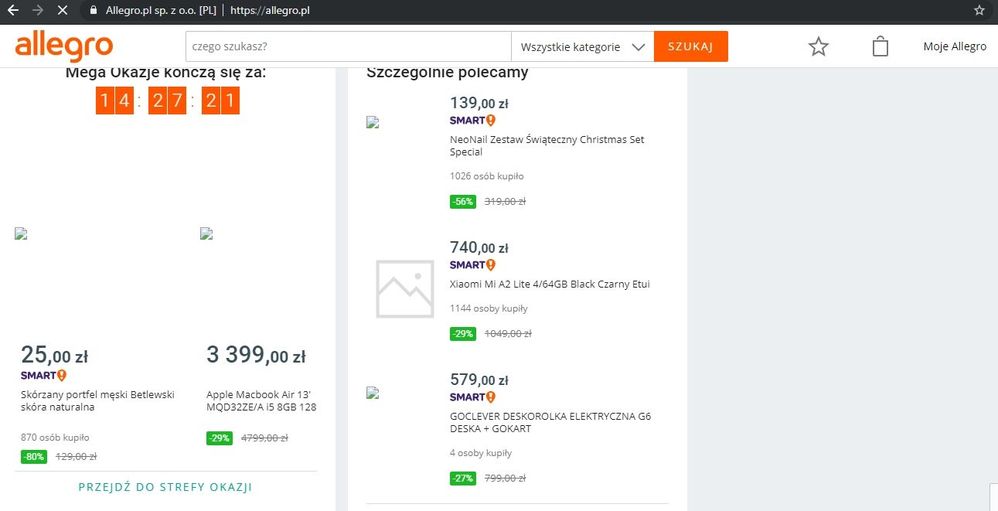Viewport: 998px width, 511px height.
Task: Click the site security padlock icon
Action: tap(92, 10)
